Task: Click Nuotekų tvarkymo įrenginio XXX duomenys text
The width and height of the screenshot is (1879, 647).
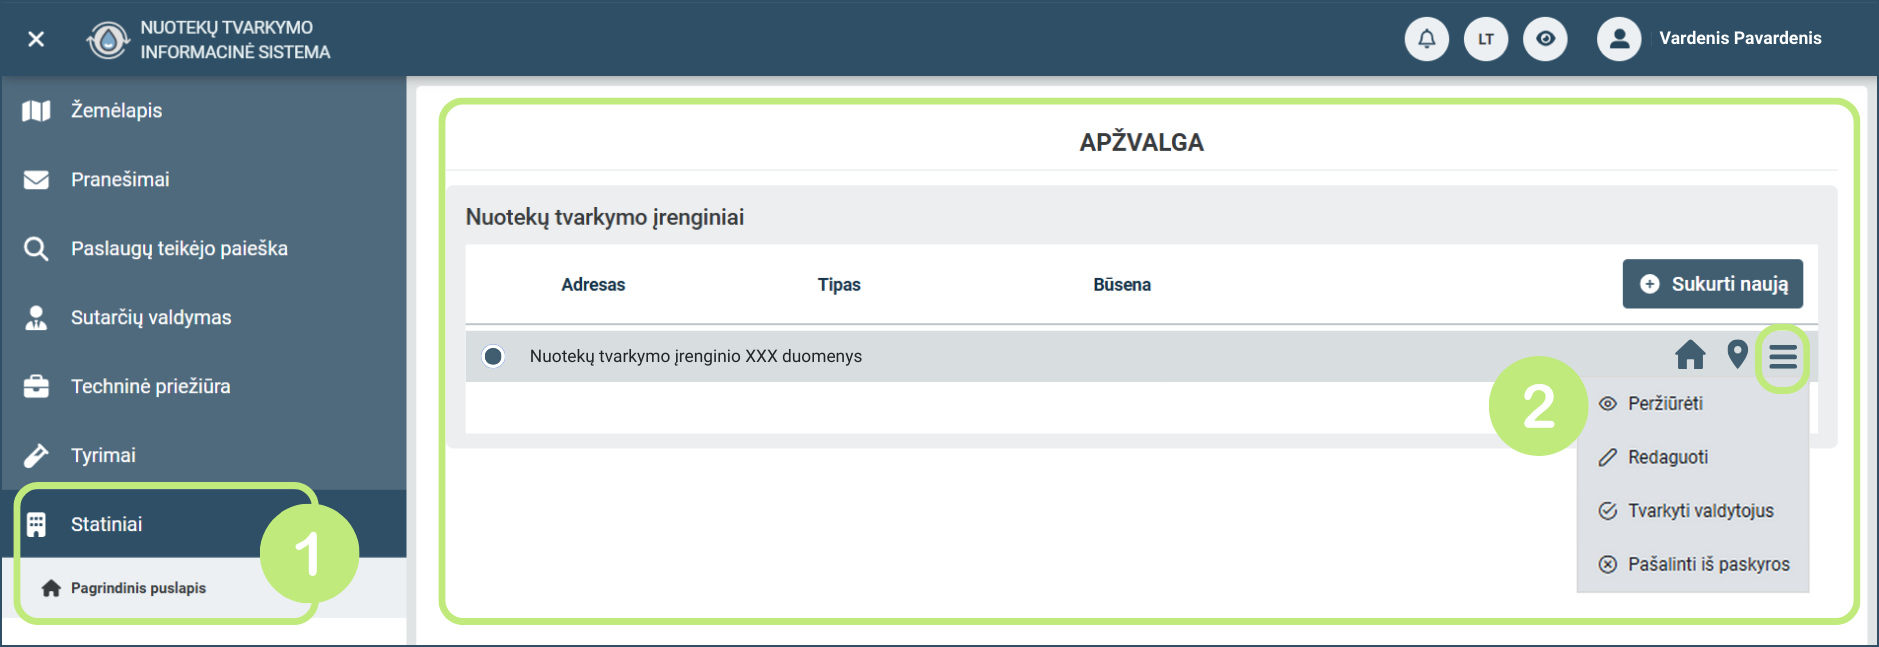Action: 696,356
